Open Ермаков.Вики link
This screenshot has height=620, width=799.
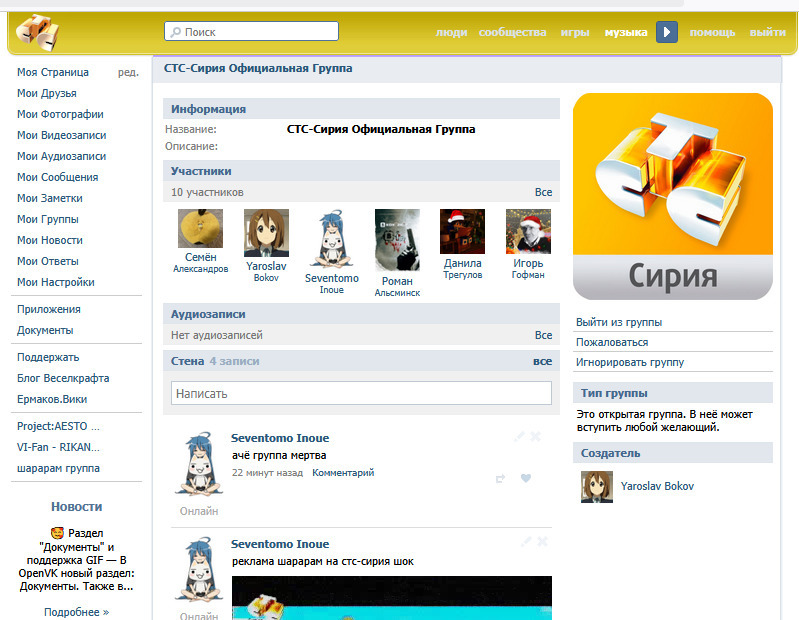coord(52,399)
